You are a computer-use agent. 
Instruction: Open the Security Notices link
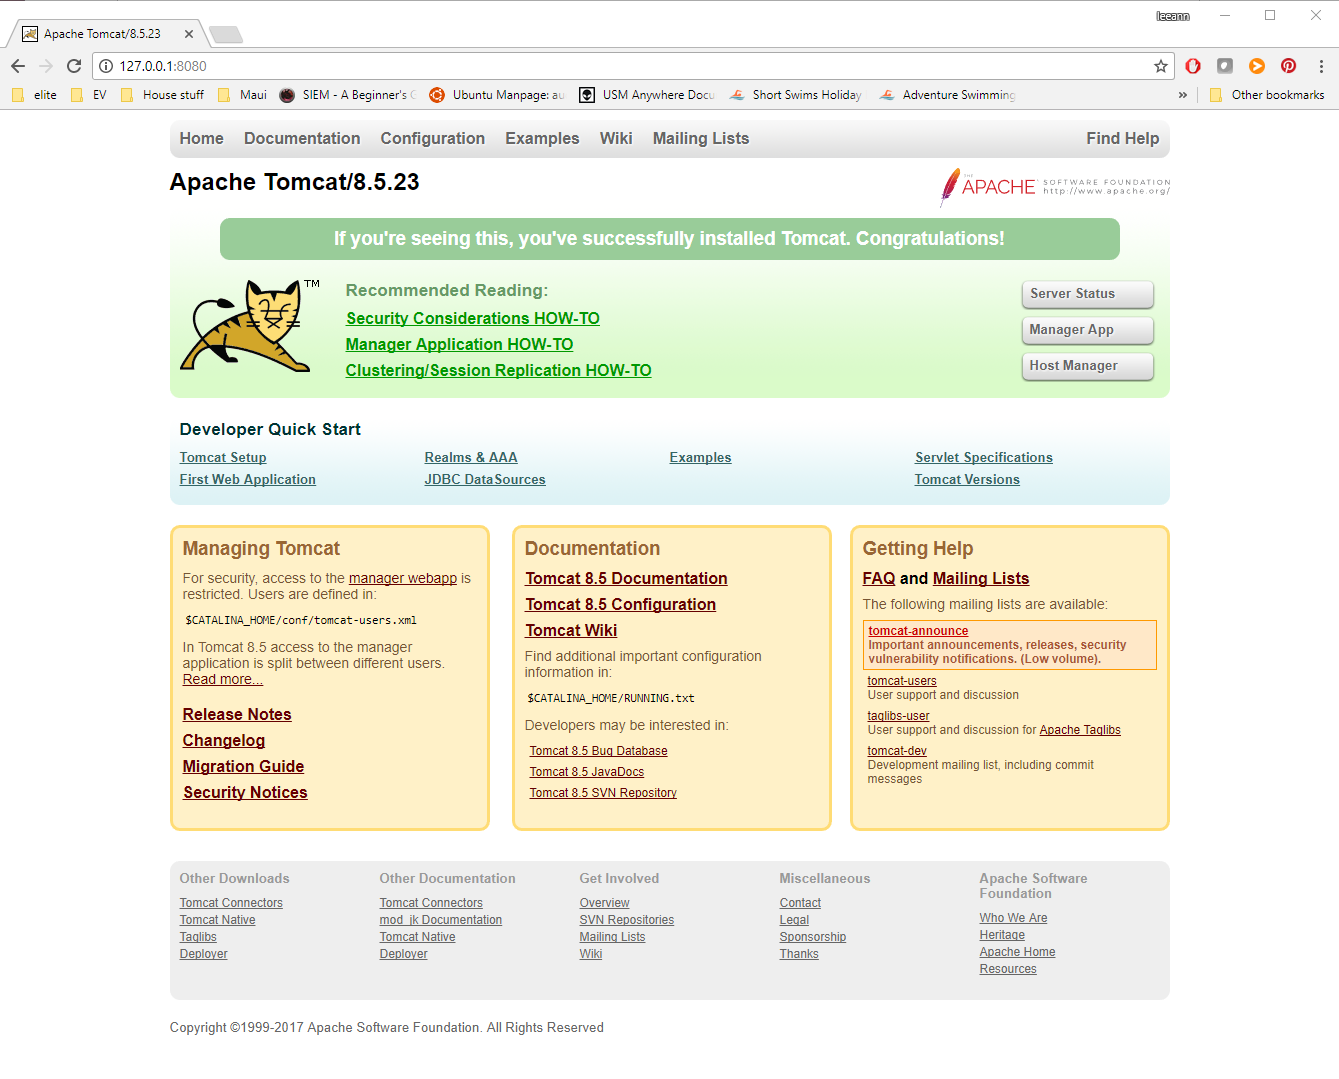[245, 792]
